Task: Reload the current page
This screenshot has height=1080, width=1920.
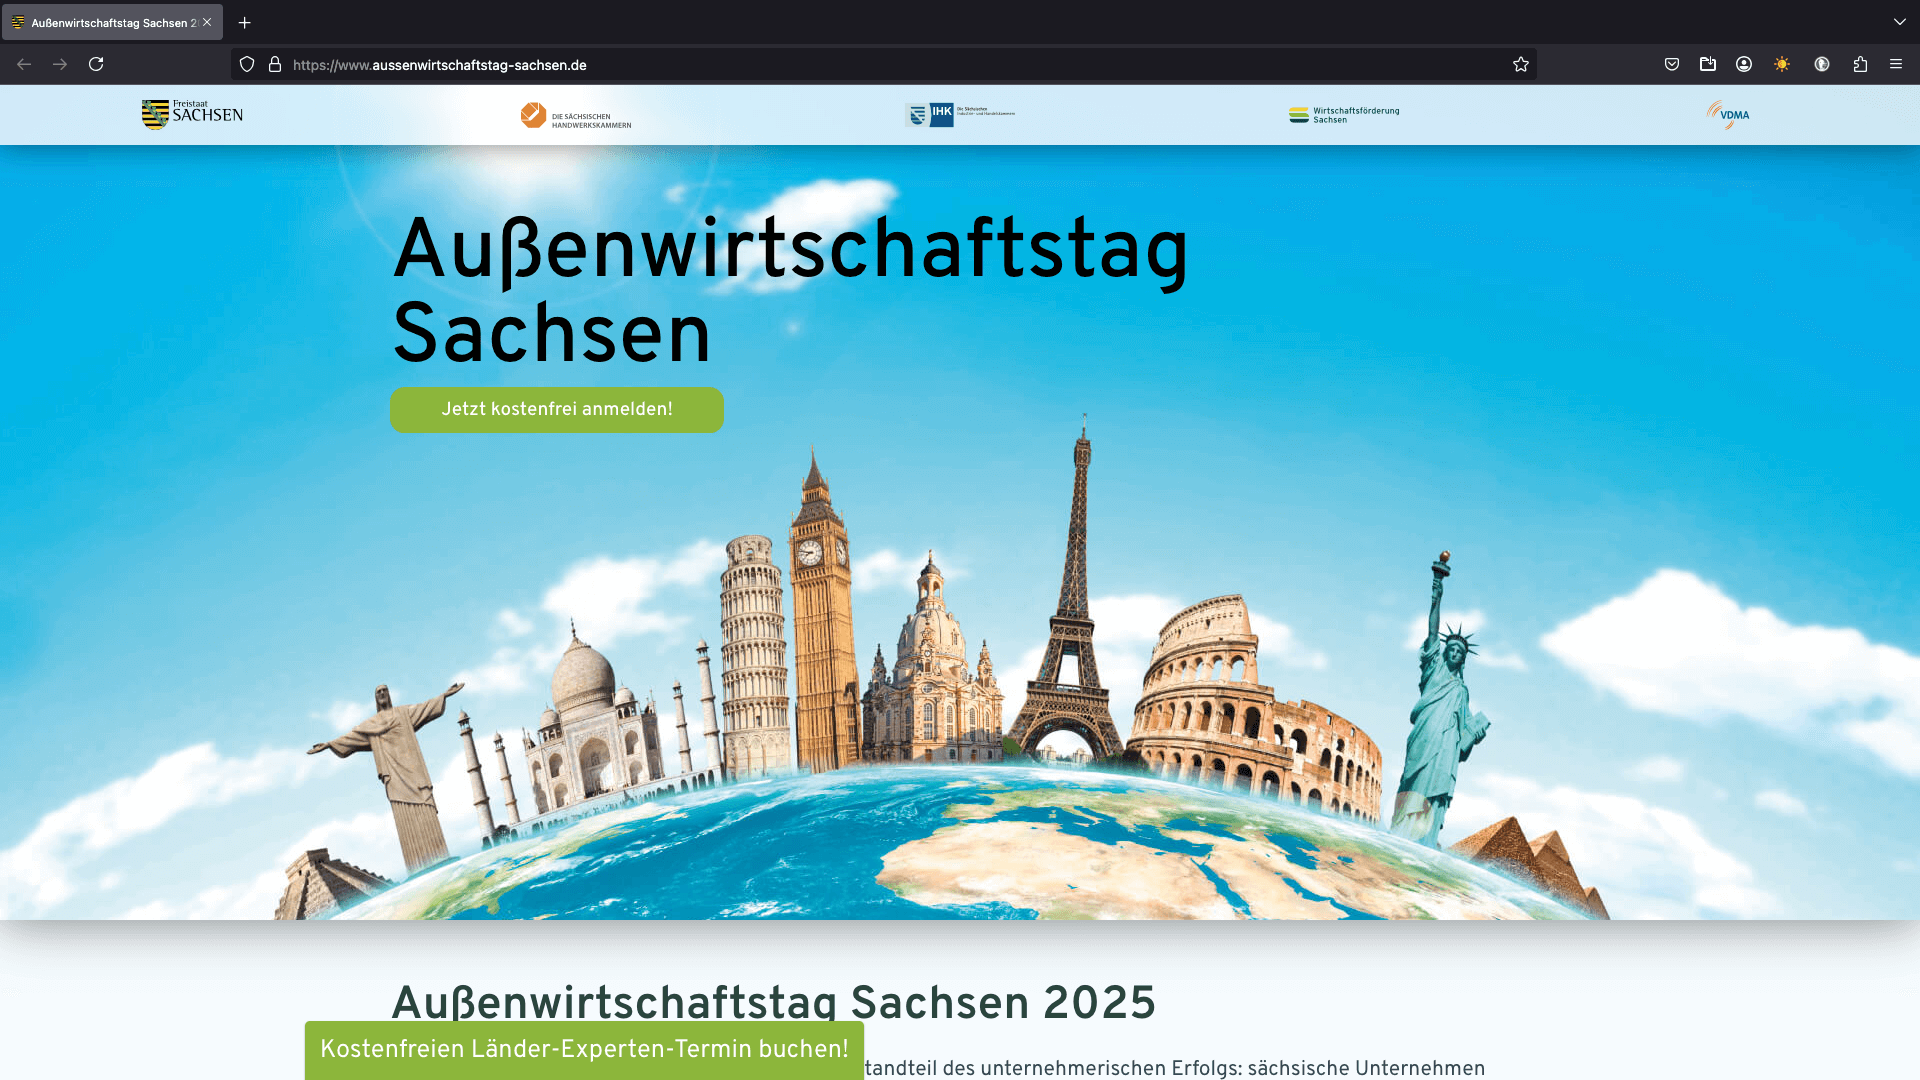Action: click(96, 65)
